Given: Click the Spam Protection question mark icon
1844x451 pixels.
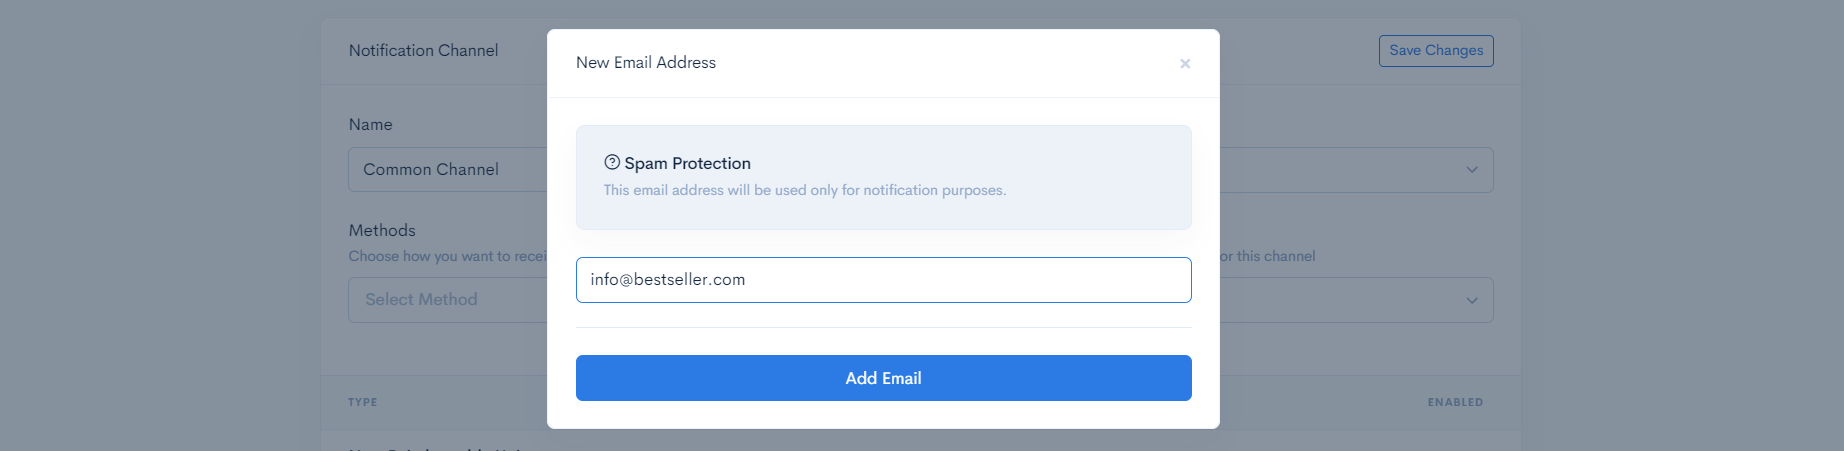Looking at the screenshot, I should point(612,162).
